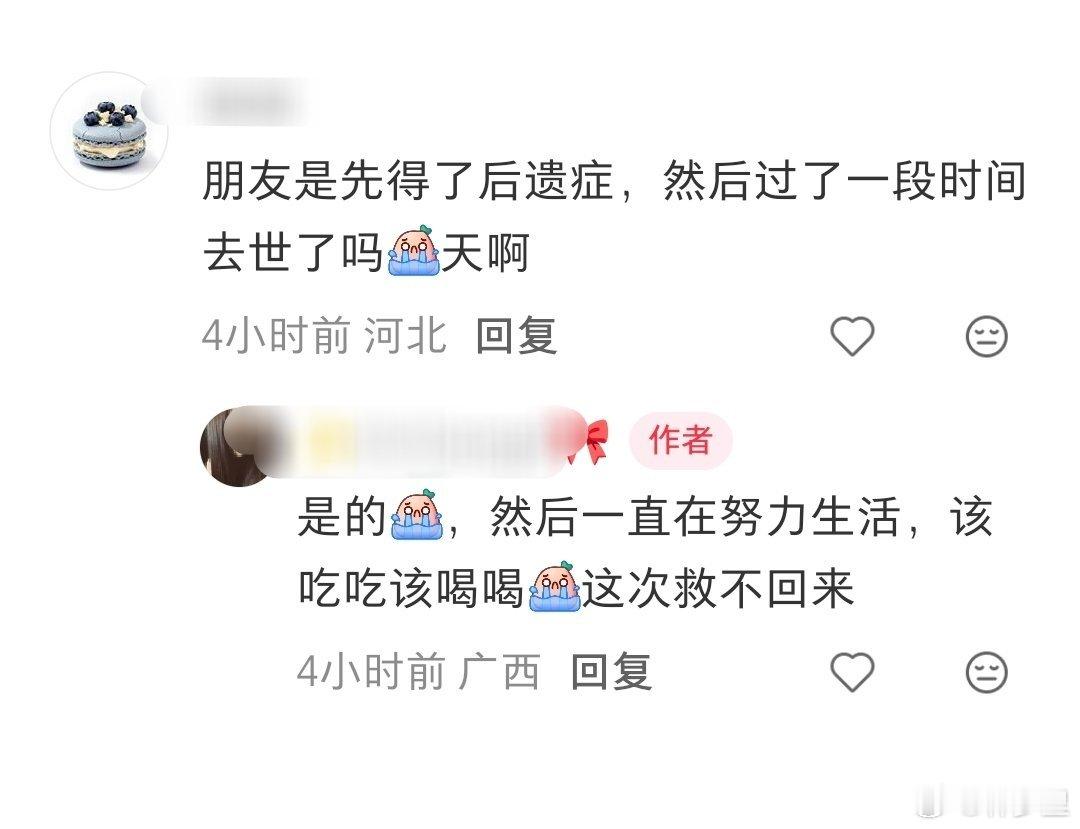The image size is (1080, 829).
Task: Tap the 作者 badge
Action: 680,440
